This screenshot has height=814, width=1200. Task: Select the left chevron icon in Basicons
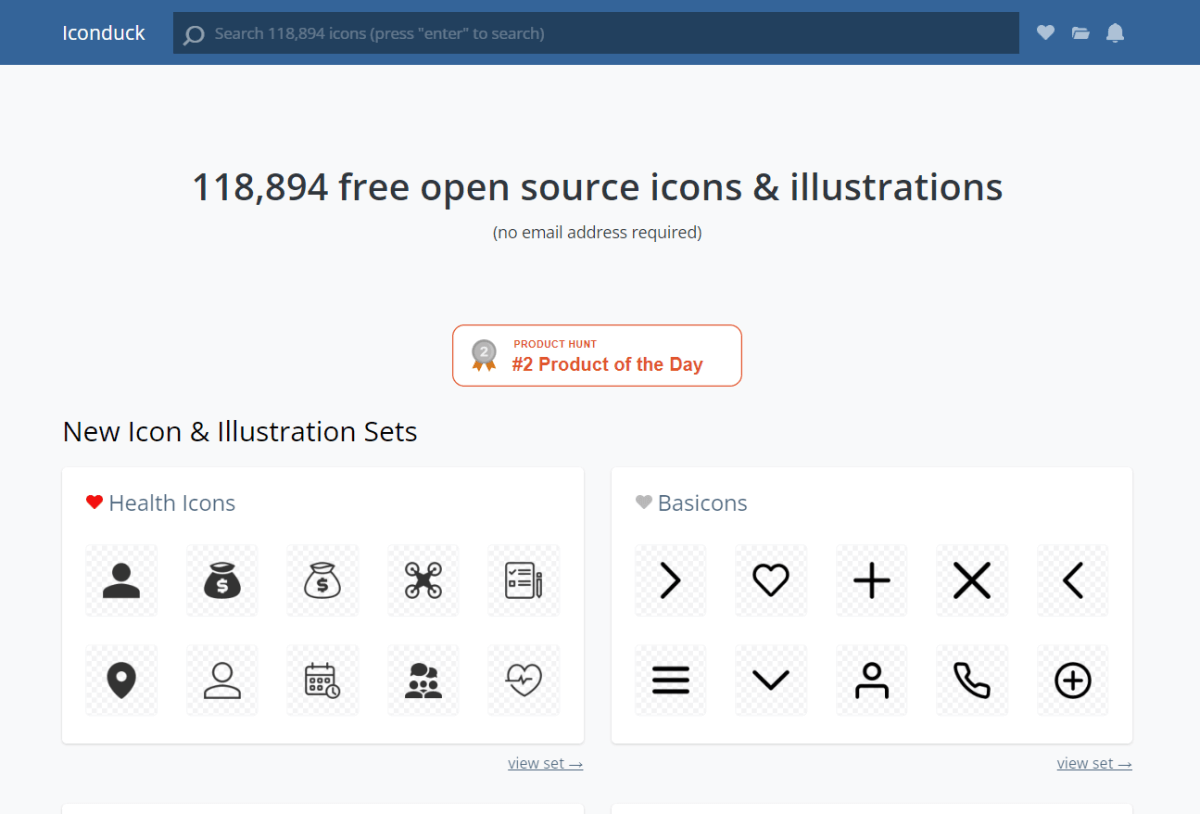(x=1072, y=580)
